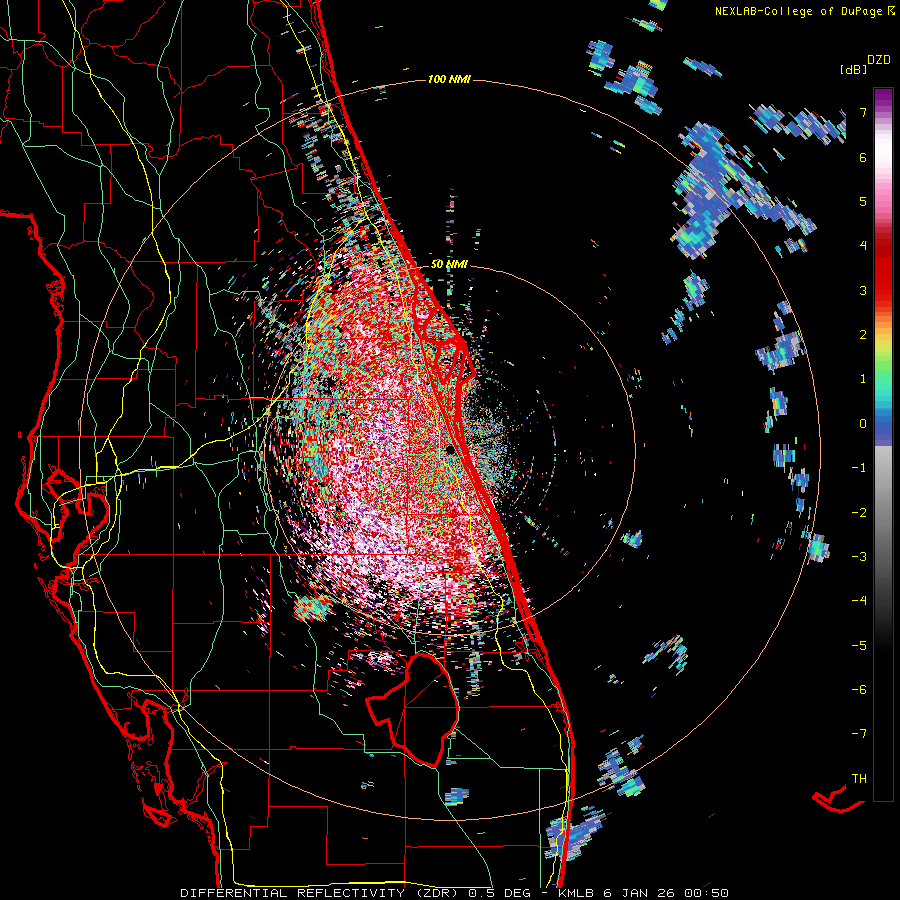The image size is (900, 900).
Task: Click the 100 NMI range ring label
Action: coord(449,79)
